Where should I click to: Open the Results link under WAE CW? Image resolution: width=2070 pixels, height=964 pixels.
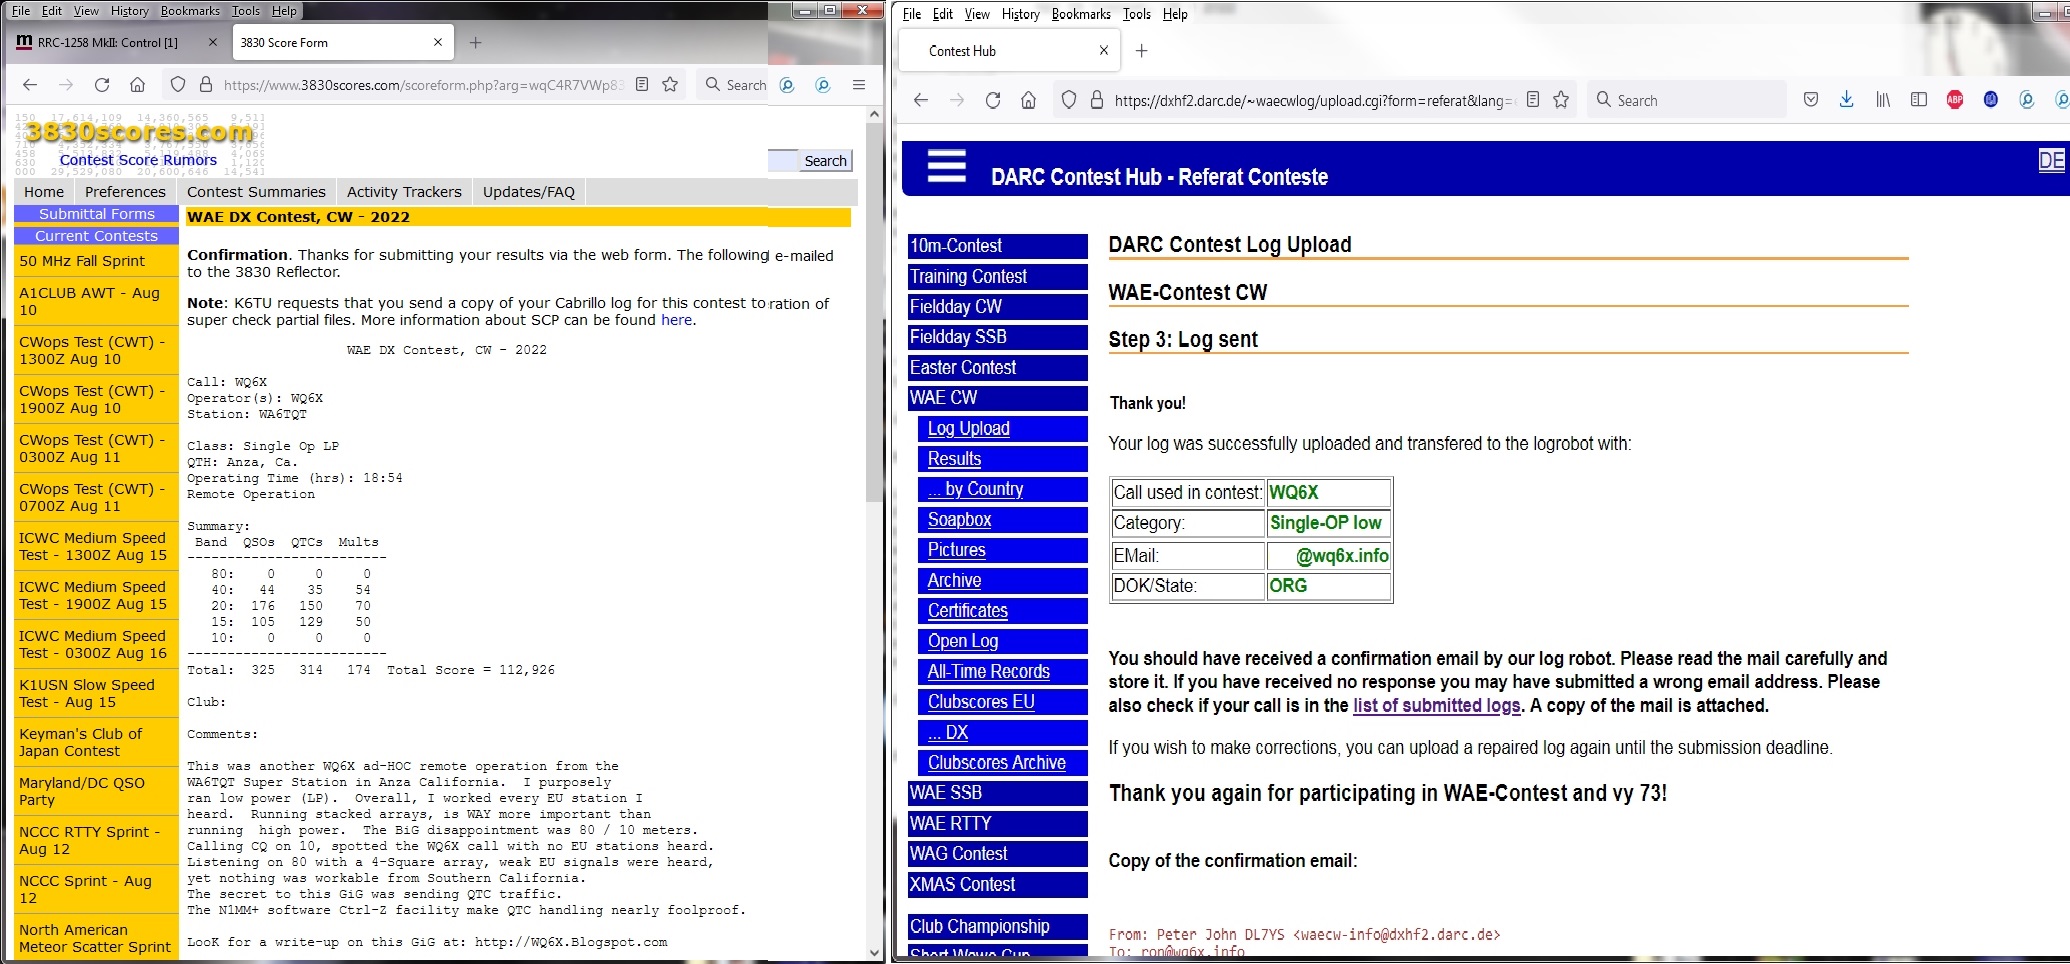pos(954,459)
